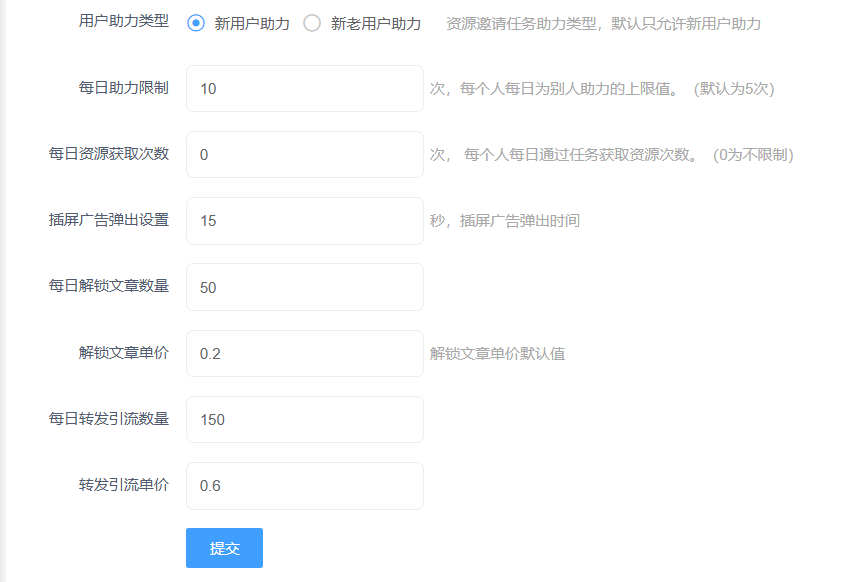Viewport: 841px width, 582px height.
Task: Edit the 每日解锁文章数量 field showing 50
Action: (x=305, y=287)
